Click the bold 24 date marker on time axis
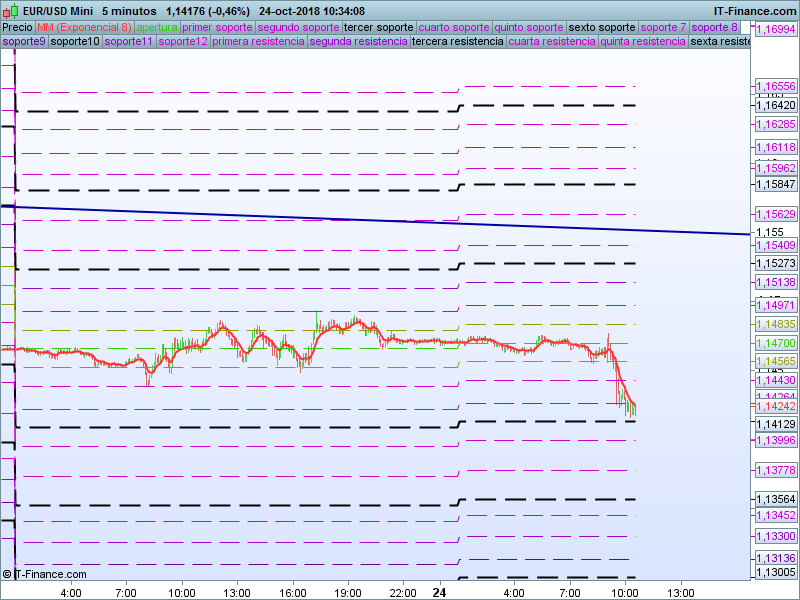This screenshot has width=800, height=600. point(438,592)
